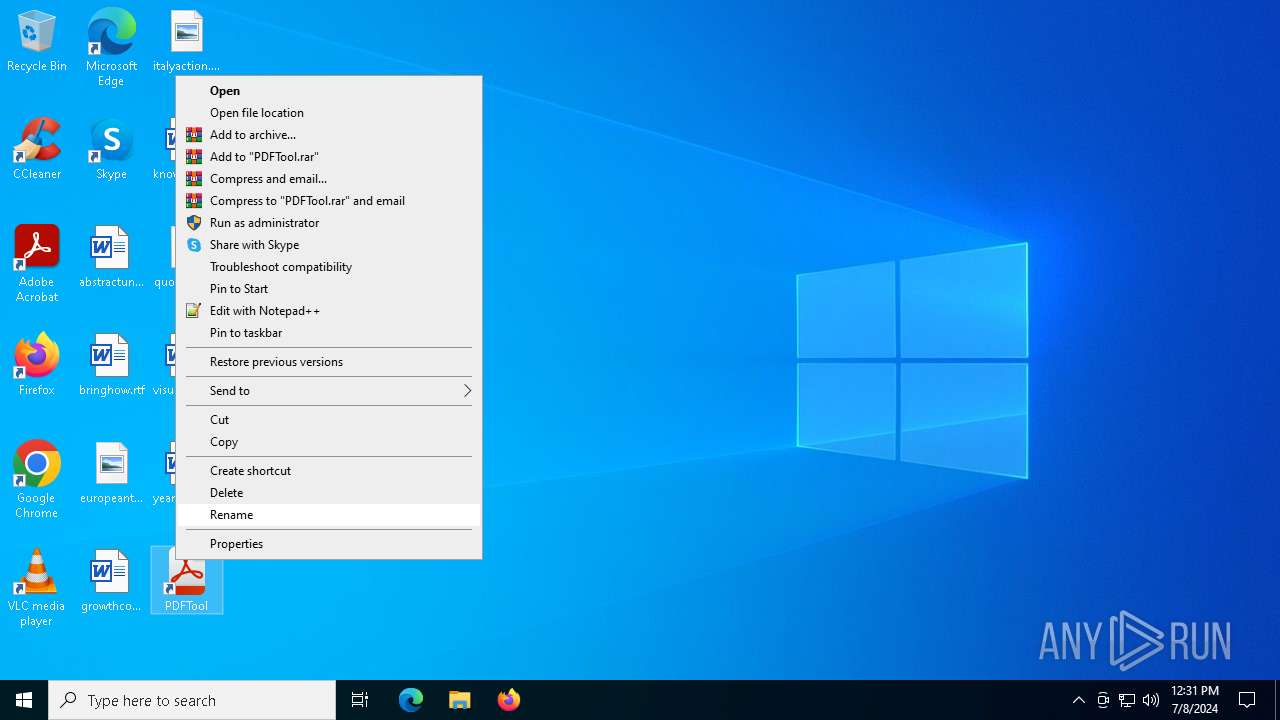
Task: Choose Compress to "PDFTool.rar" and email
Action: [x=329, y=201]
